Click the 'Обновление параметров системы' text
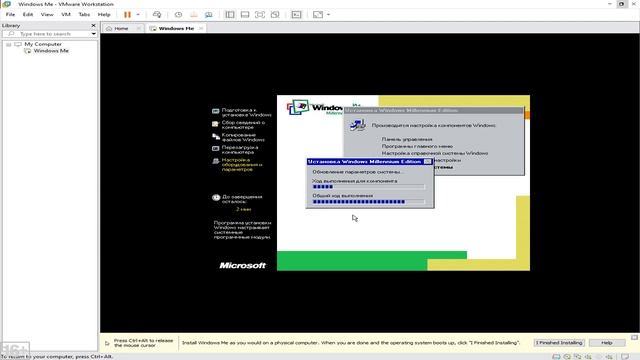Image resolution: width=640 pixels, height=360 pixels. click(x=357, y=172)
